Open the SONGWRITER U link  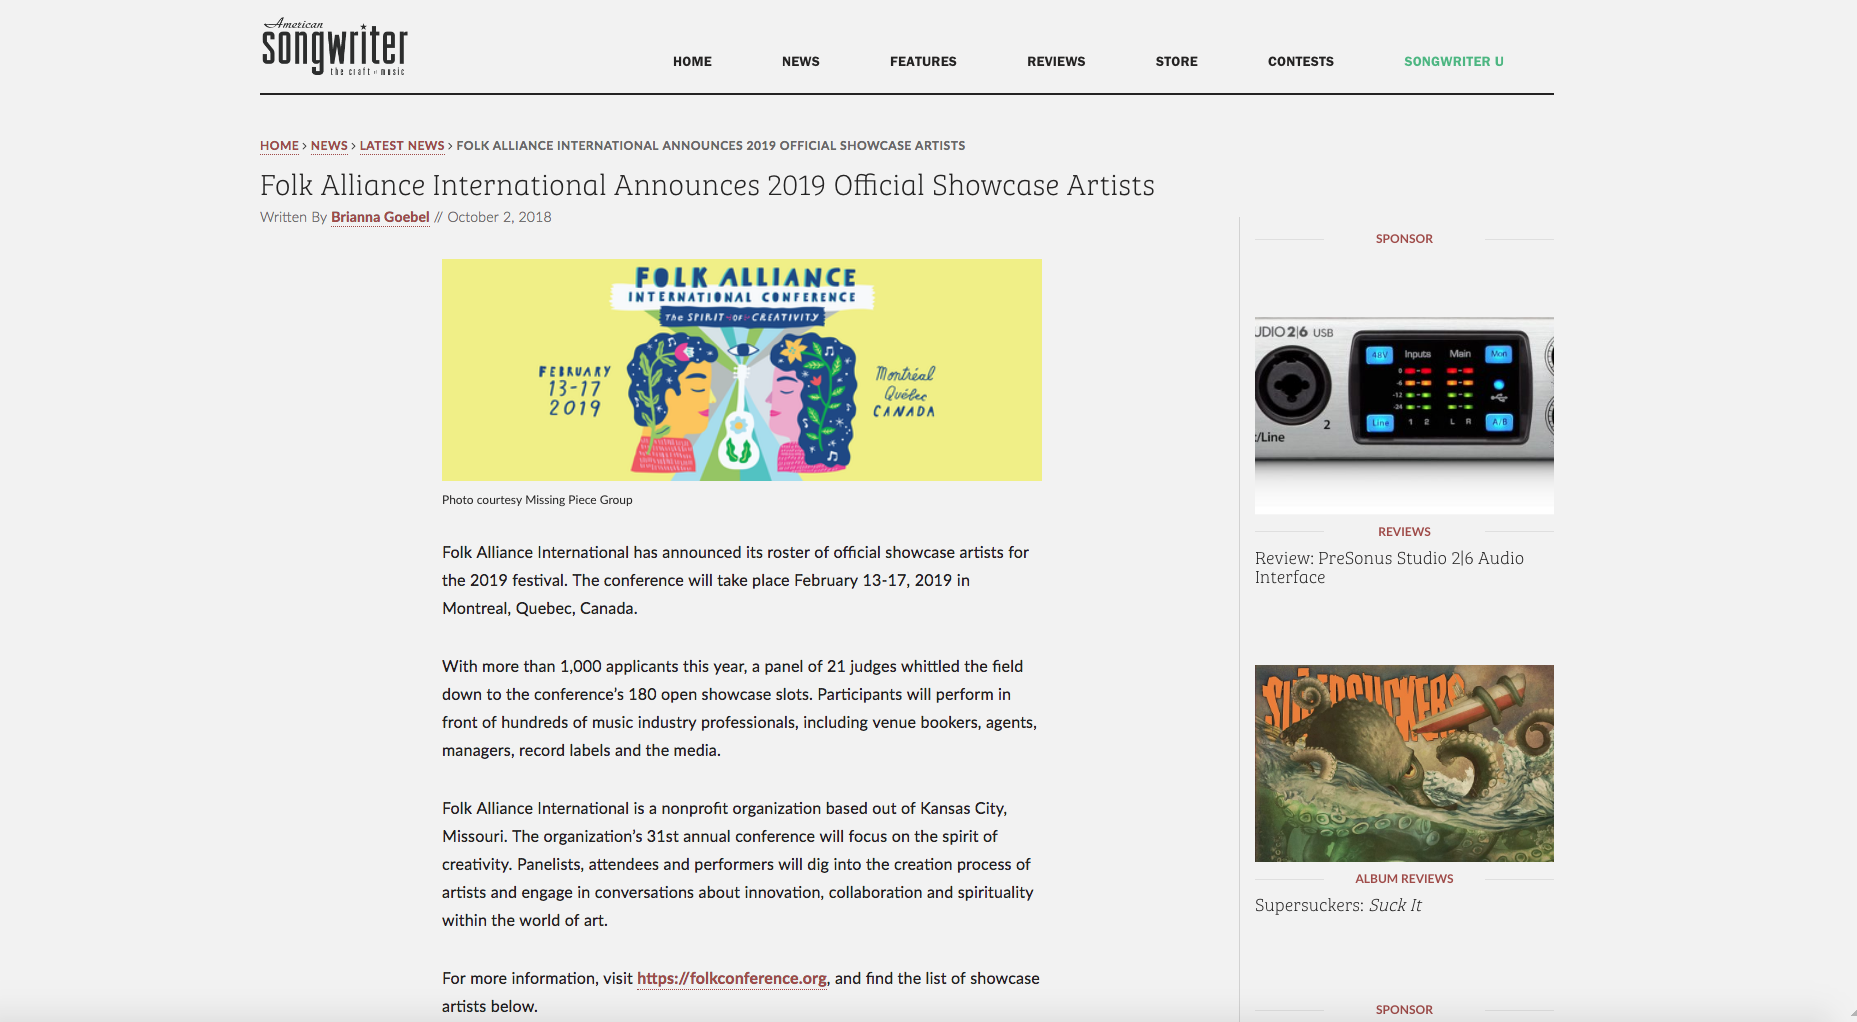coord(1453,62)
